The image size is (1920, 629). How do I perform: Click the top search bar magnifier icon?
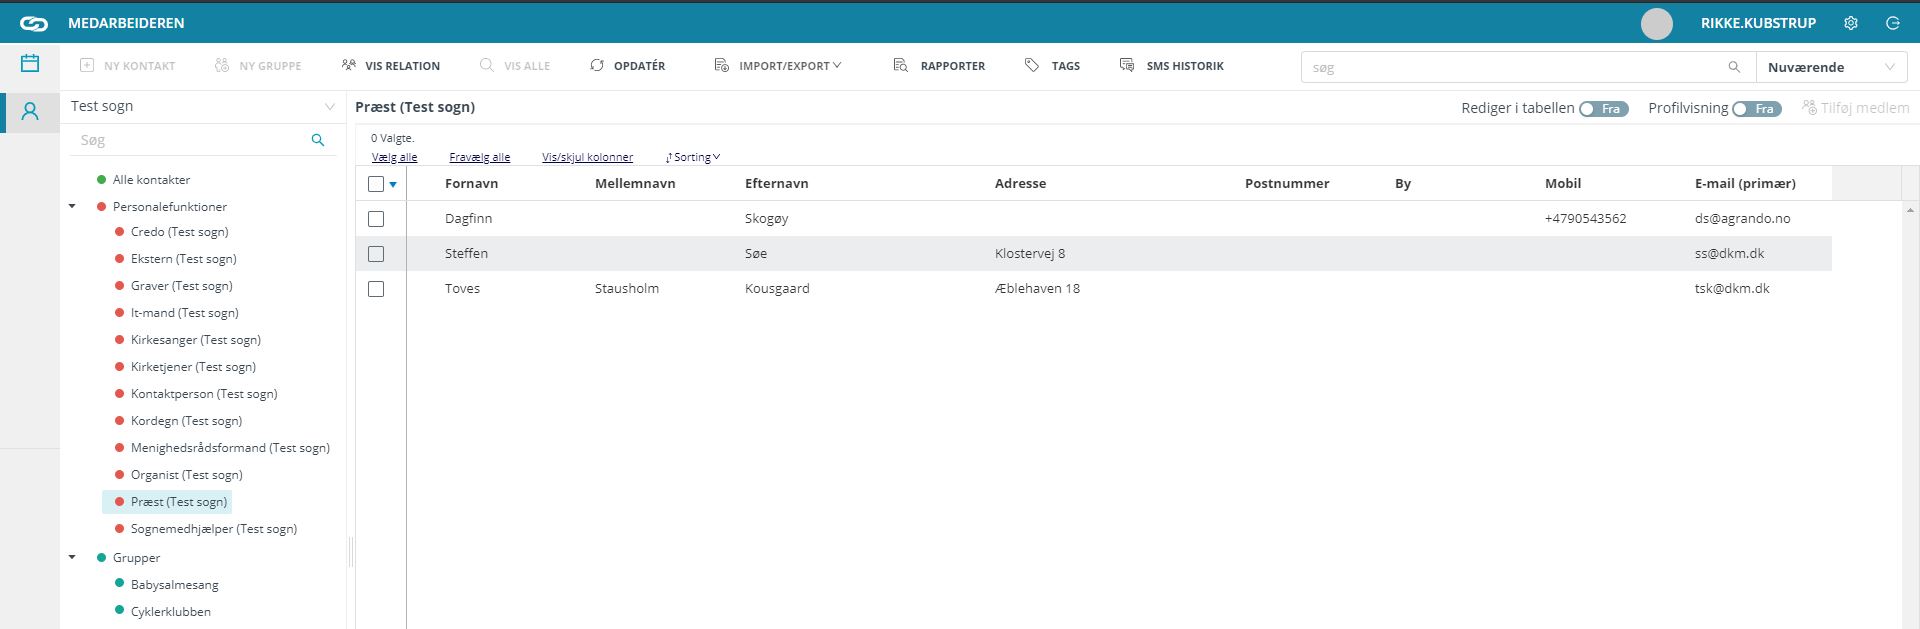click(x=1734, y=67)
